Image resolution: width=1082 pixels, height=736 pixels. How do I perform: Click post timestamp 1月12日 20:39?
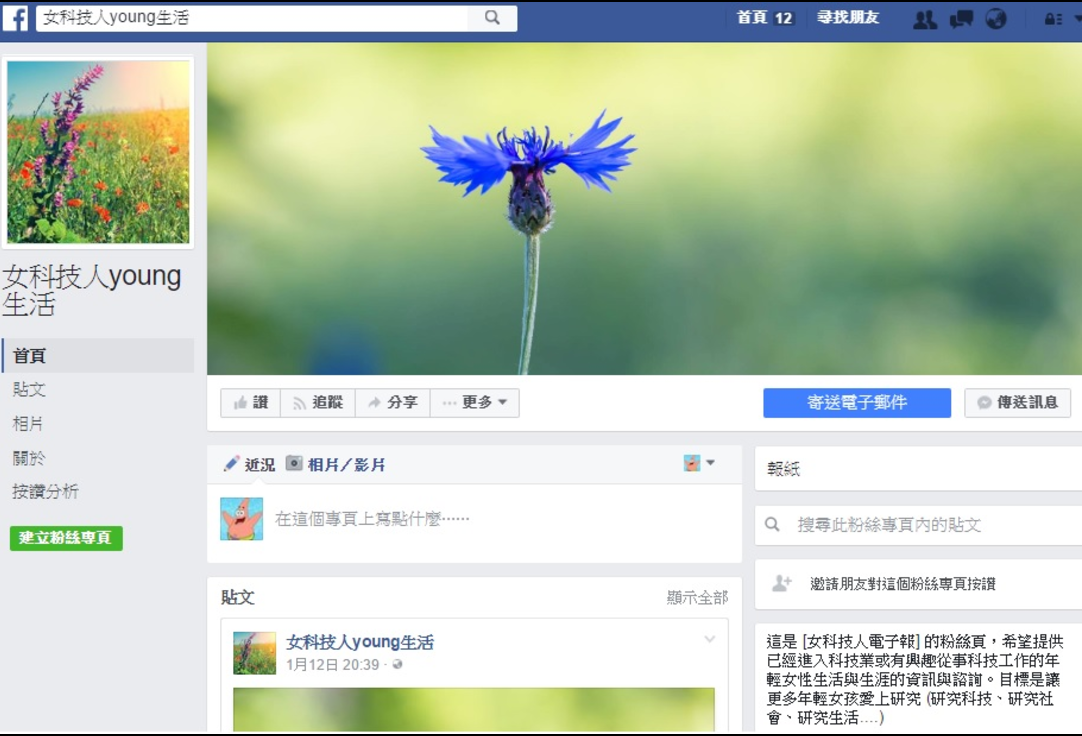(333, 665)
